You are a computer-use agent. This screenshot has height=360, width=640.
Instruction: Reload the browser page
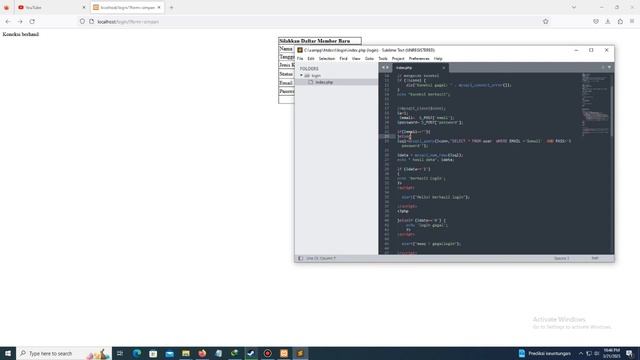click(x=32, y=21)
